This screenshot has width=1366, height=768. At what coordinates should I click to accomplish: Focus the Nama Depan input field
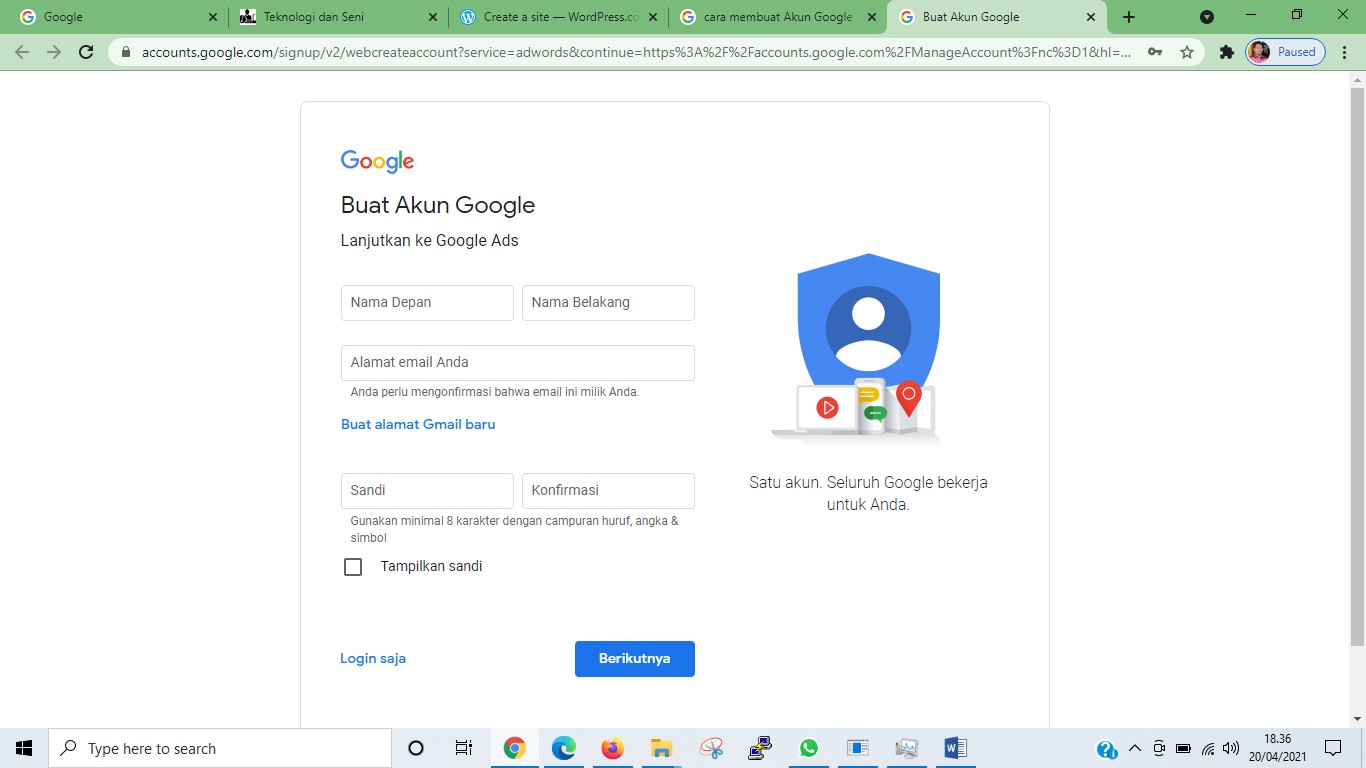tap(427, 303)
